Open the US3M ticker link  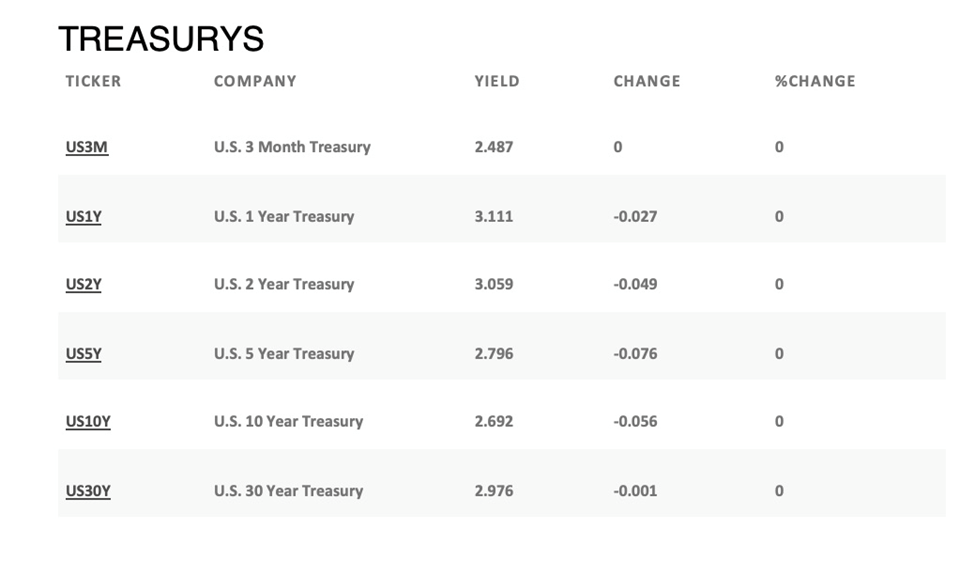[x=87, y=147]
